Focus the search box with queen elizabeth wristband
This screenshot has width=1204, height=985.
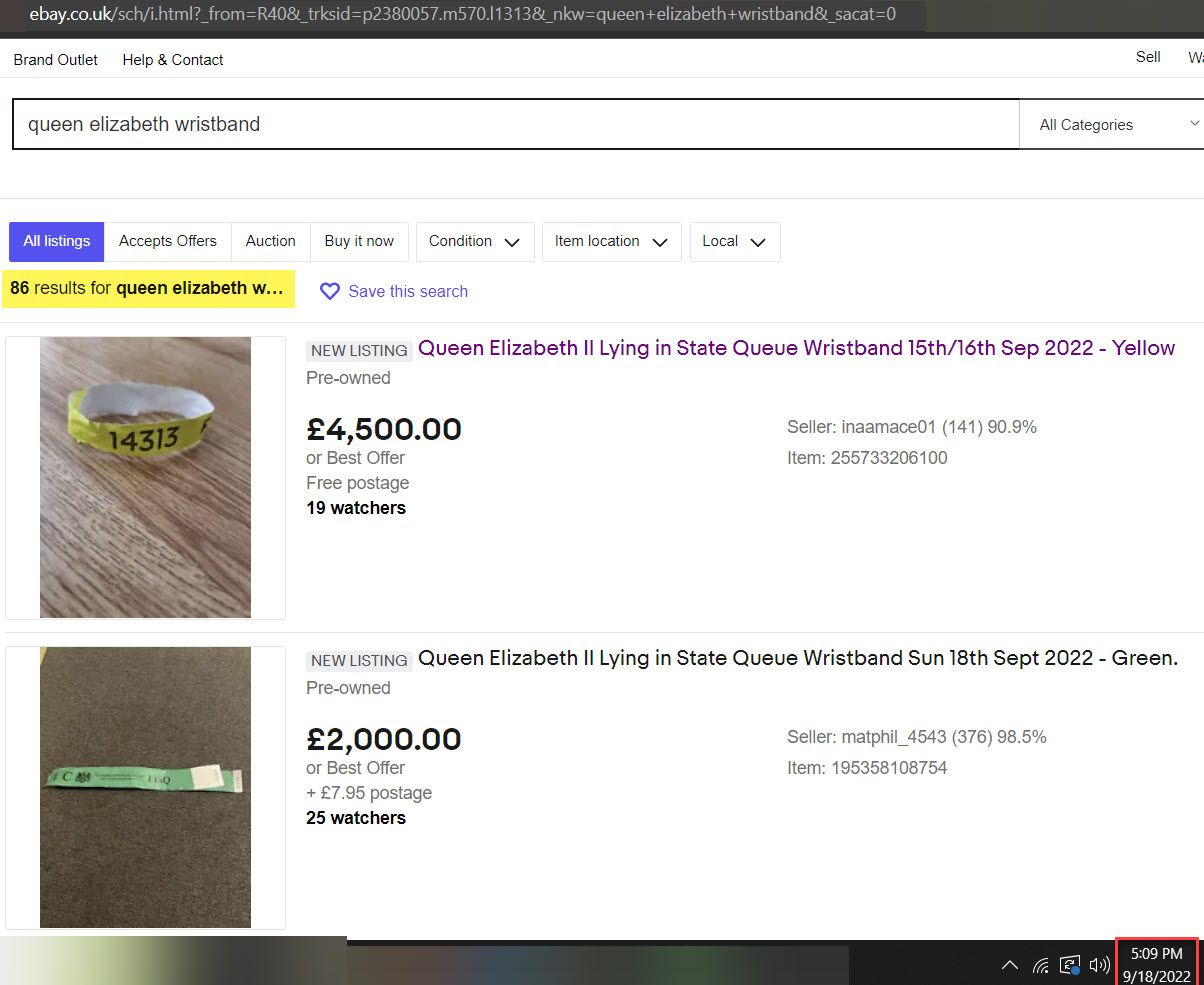(515, 125)
